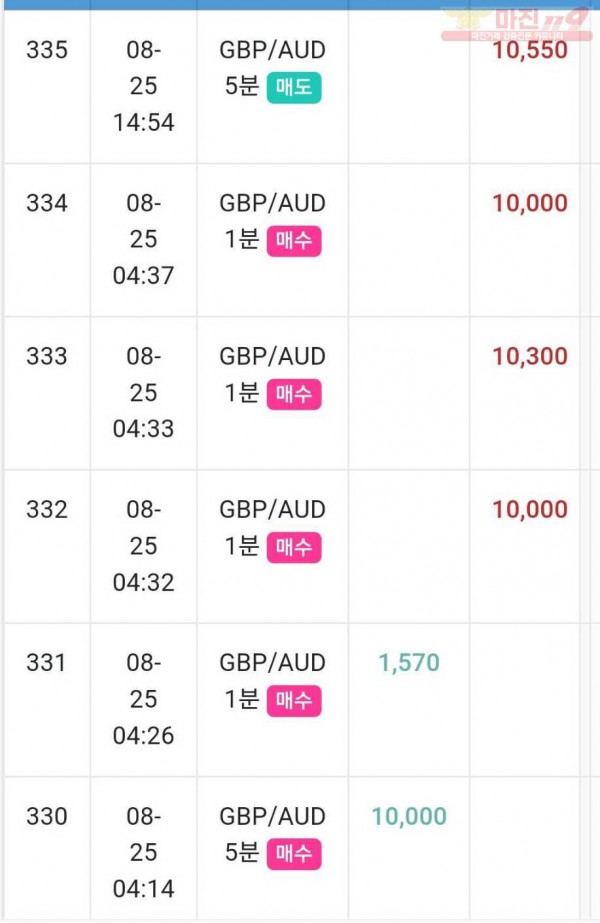This screenshot has width=600, height=923.
Task: Click the 08-25 04:37 timestamp cell
Action: (144, 240)
